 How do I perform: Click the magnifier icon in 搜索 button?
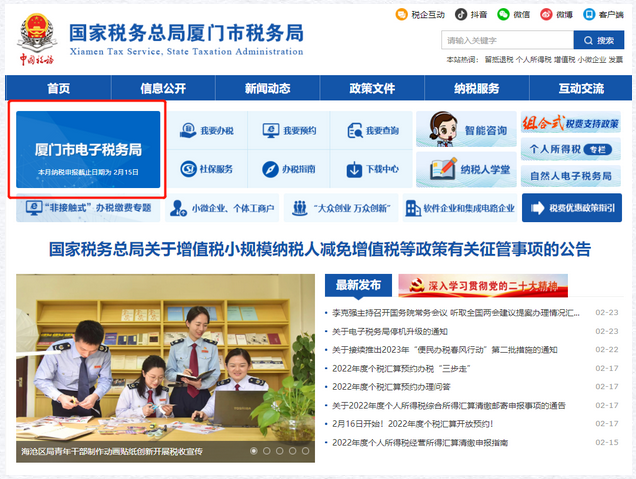(588, 41)
